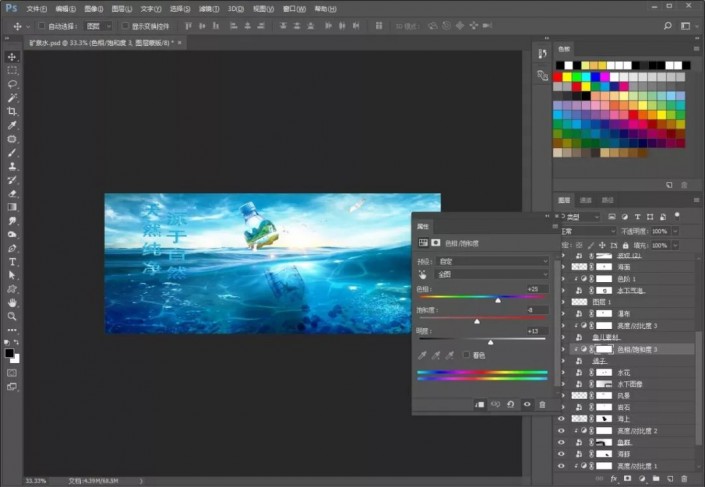The height and width of the screenshot is (487, 705).
Task: Create a new group folder icon
Action: point(656,479)
